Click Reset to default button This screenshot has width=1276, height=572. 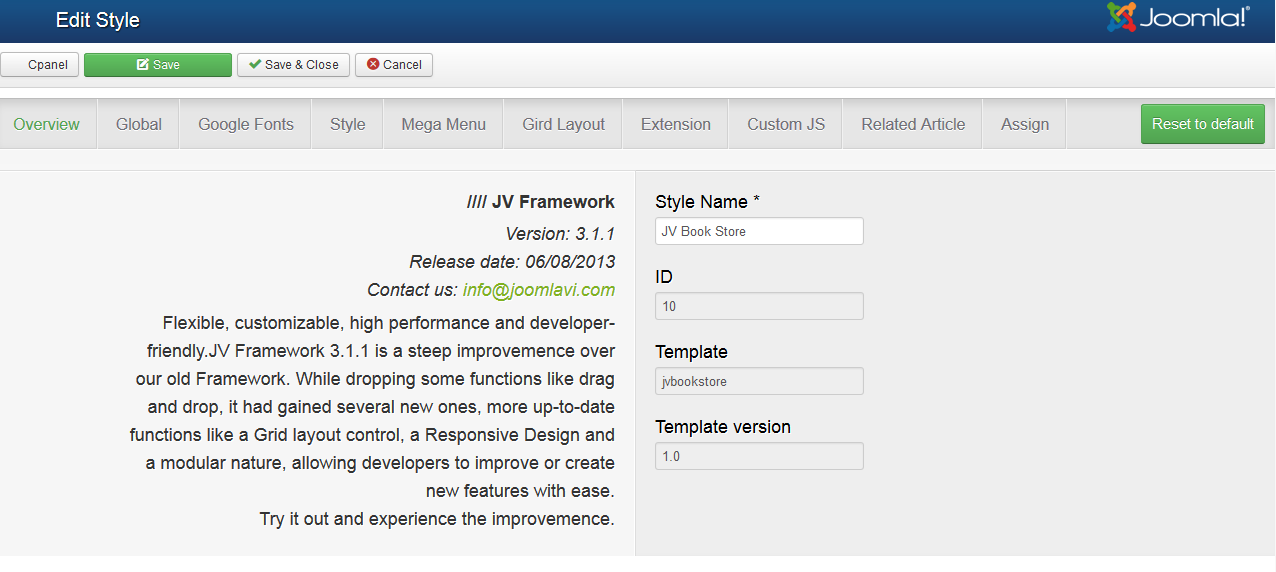[x=1203, y=124]
